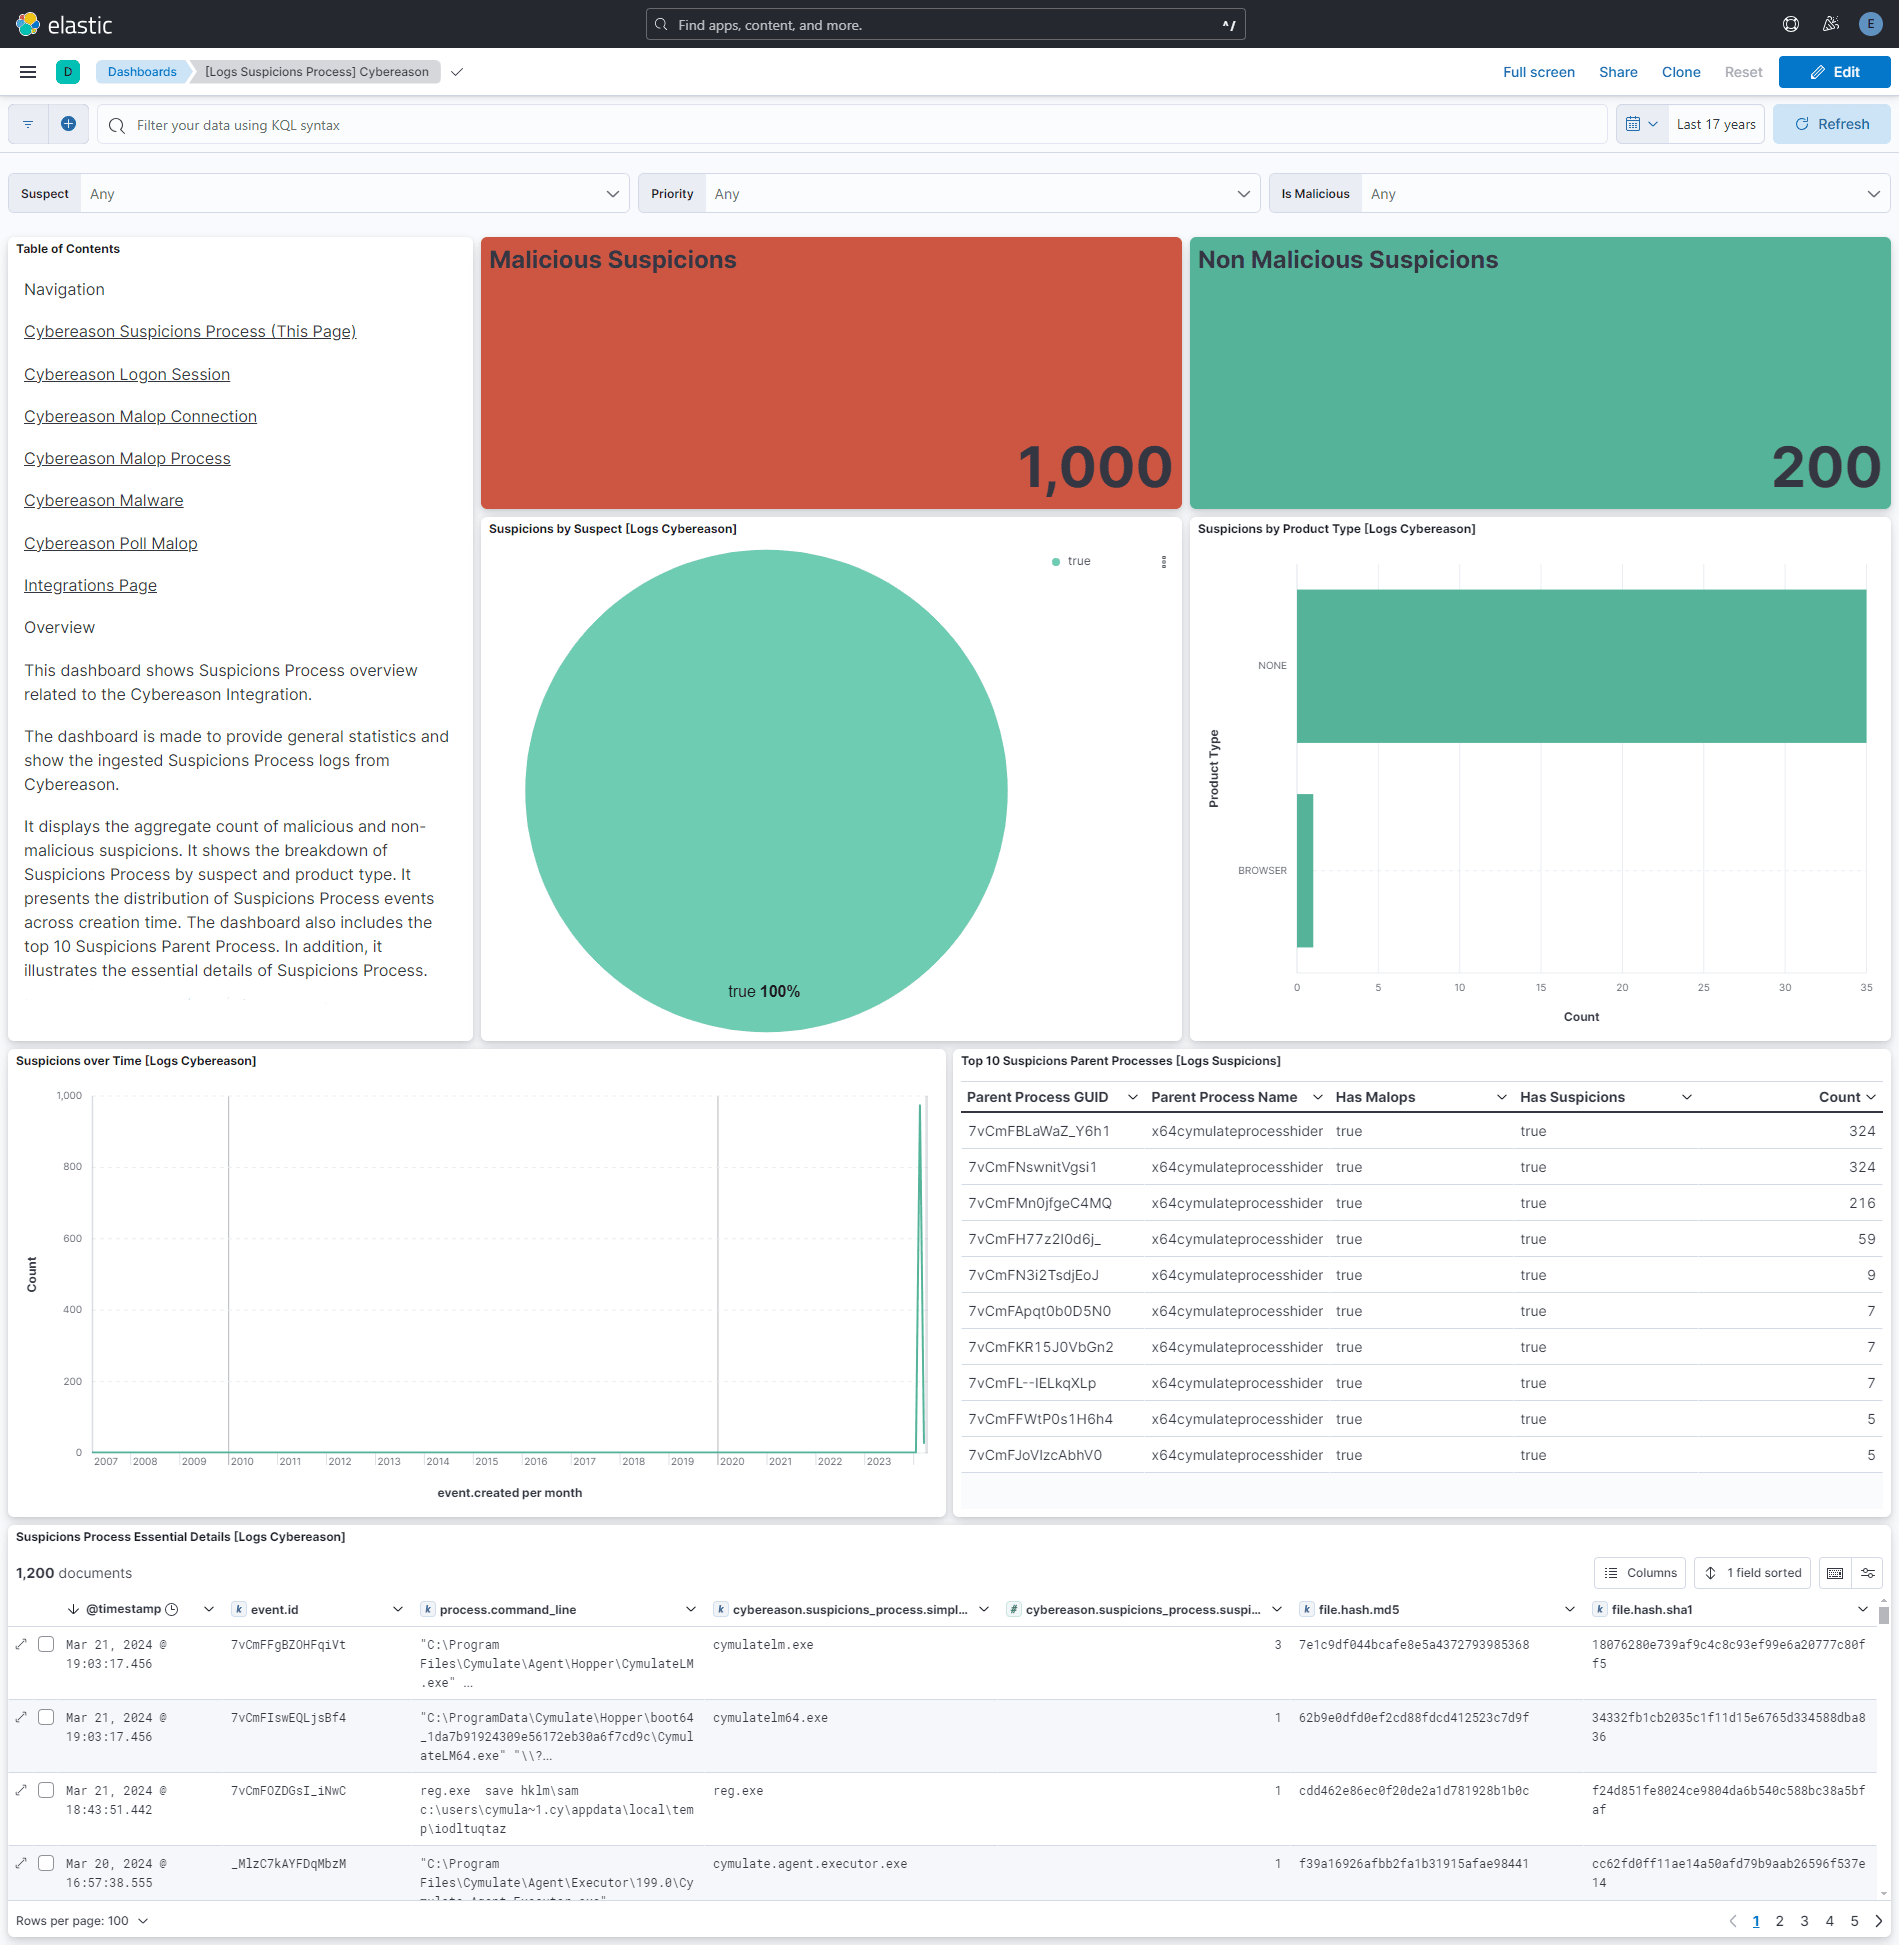
Task: Expand the file.hash.sha1 column menu
Action: point(1862,1609)
